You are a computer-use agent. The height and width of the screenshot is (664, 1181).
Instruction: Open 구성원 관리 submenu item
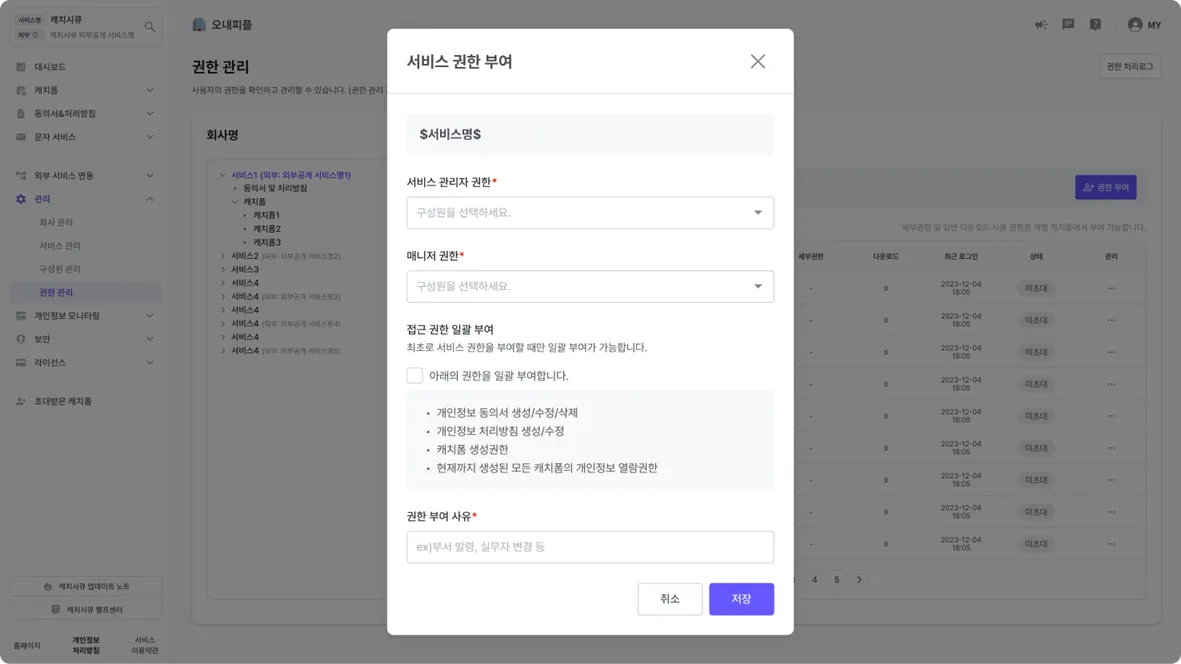tap(60, 269)
